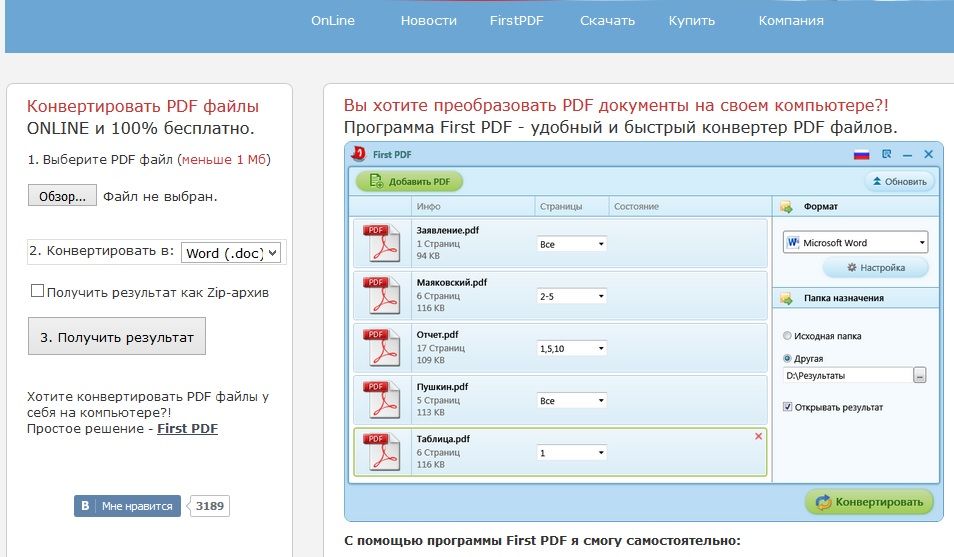Viewport: 954px width, 557px height.
Task: Click the Russian flag language icon
Action: (x=862, y=155)
